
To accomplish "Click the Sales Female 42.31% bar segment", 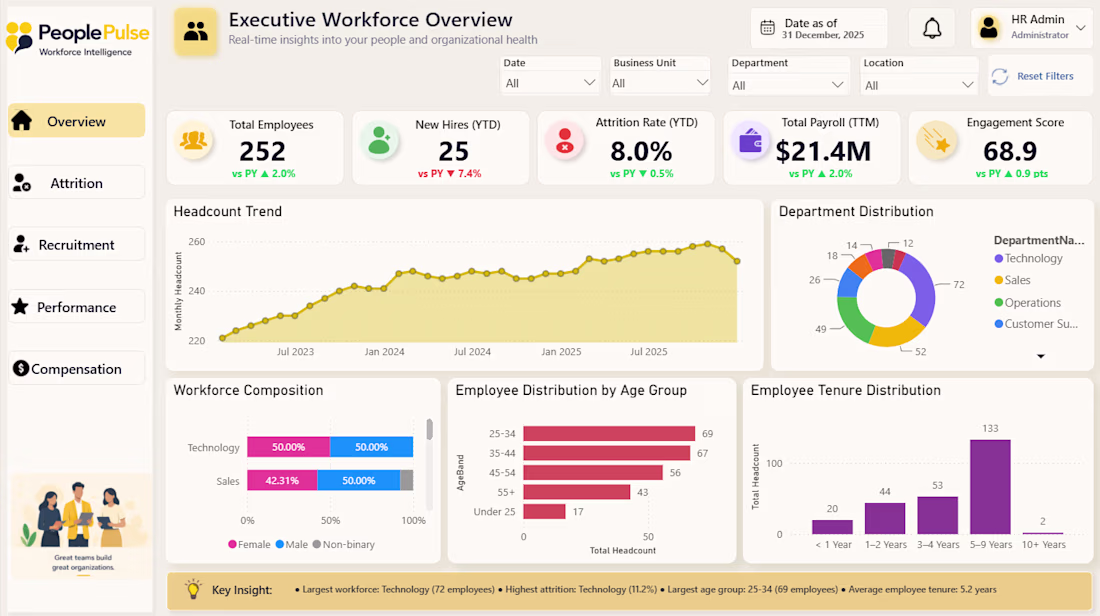I will 282,481.
